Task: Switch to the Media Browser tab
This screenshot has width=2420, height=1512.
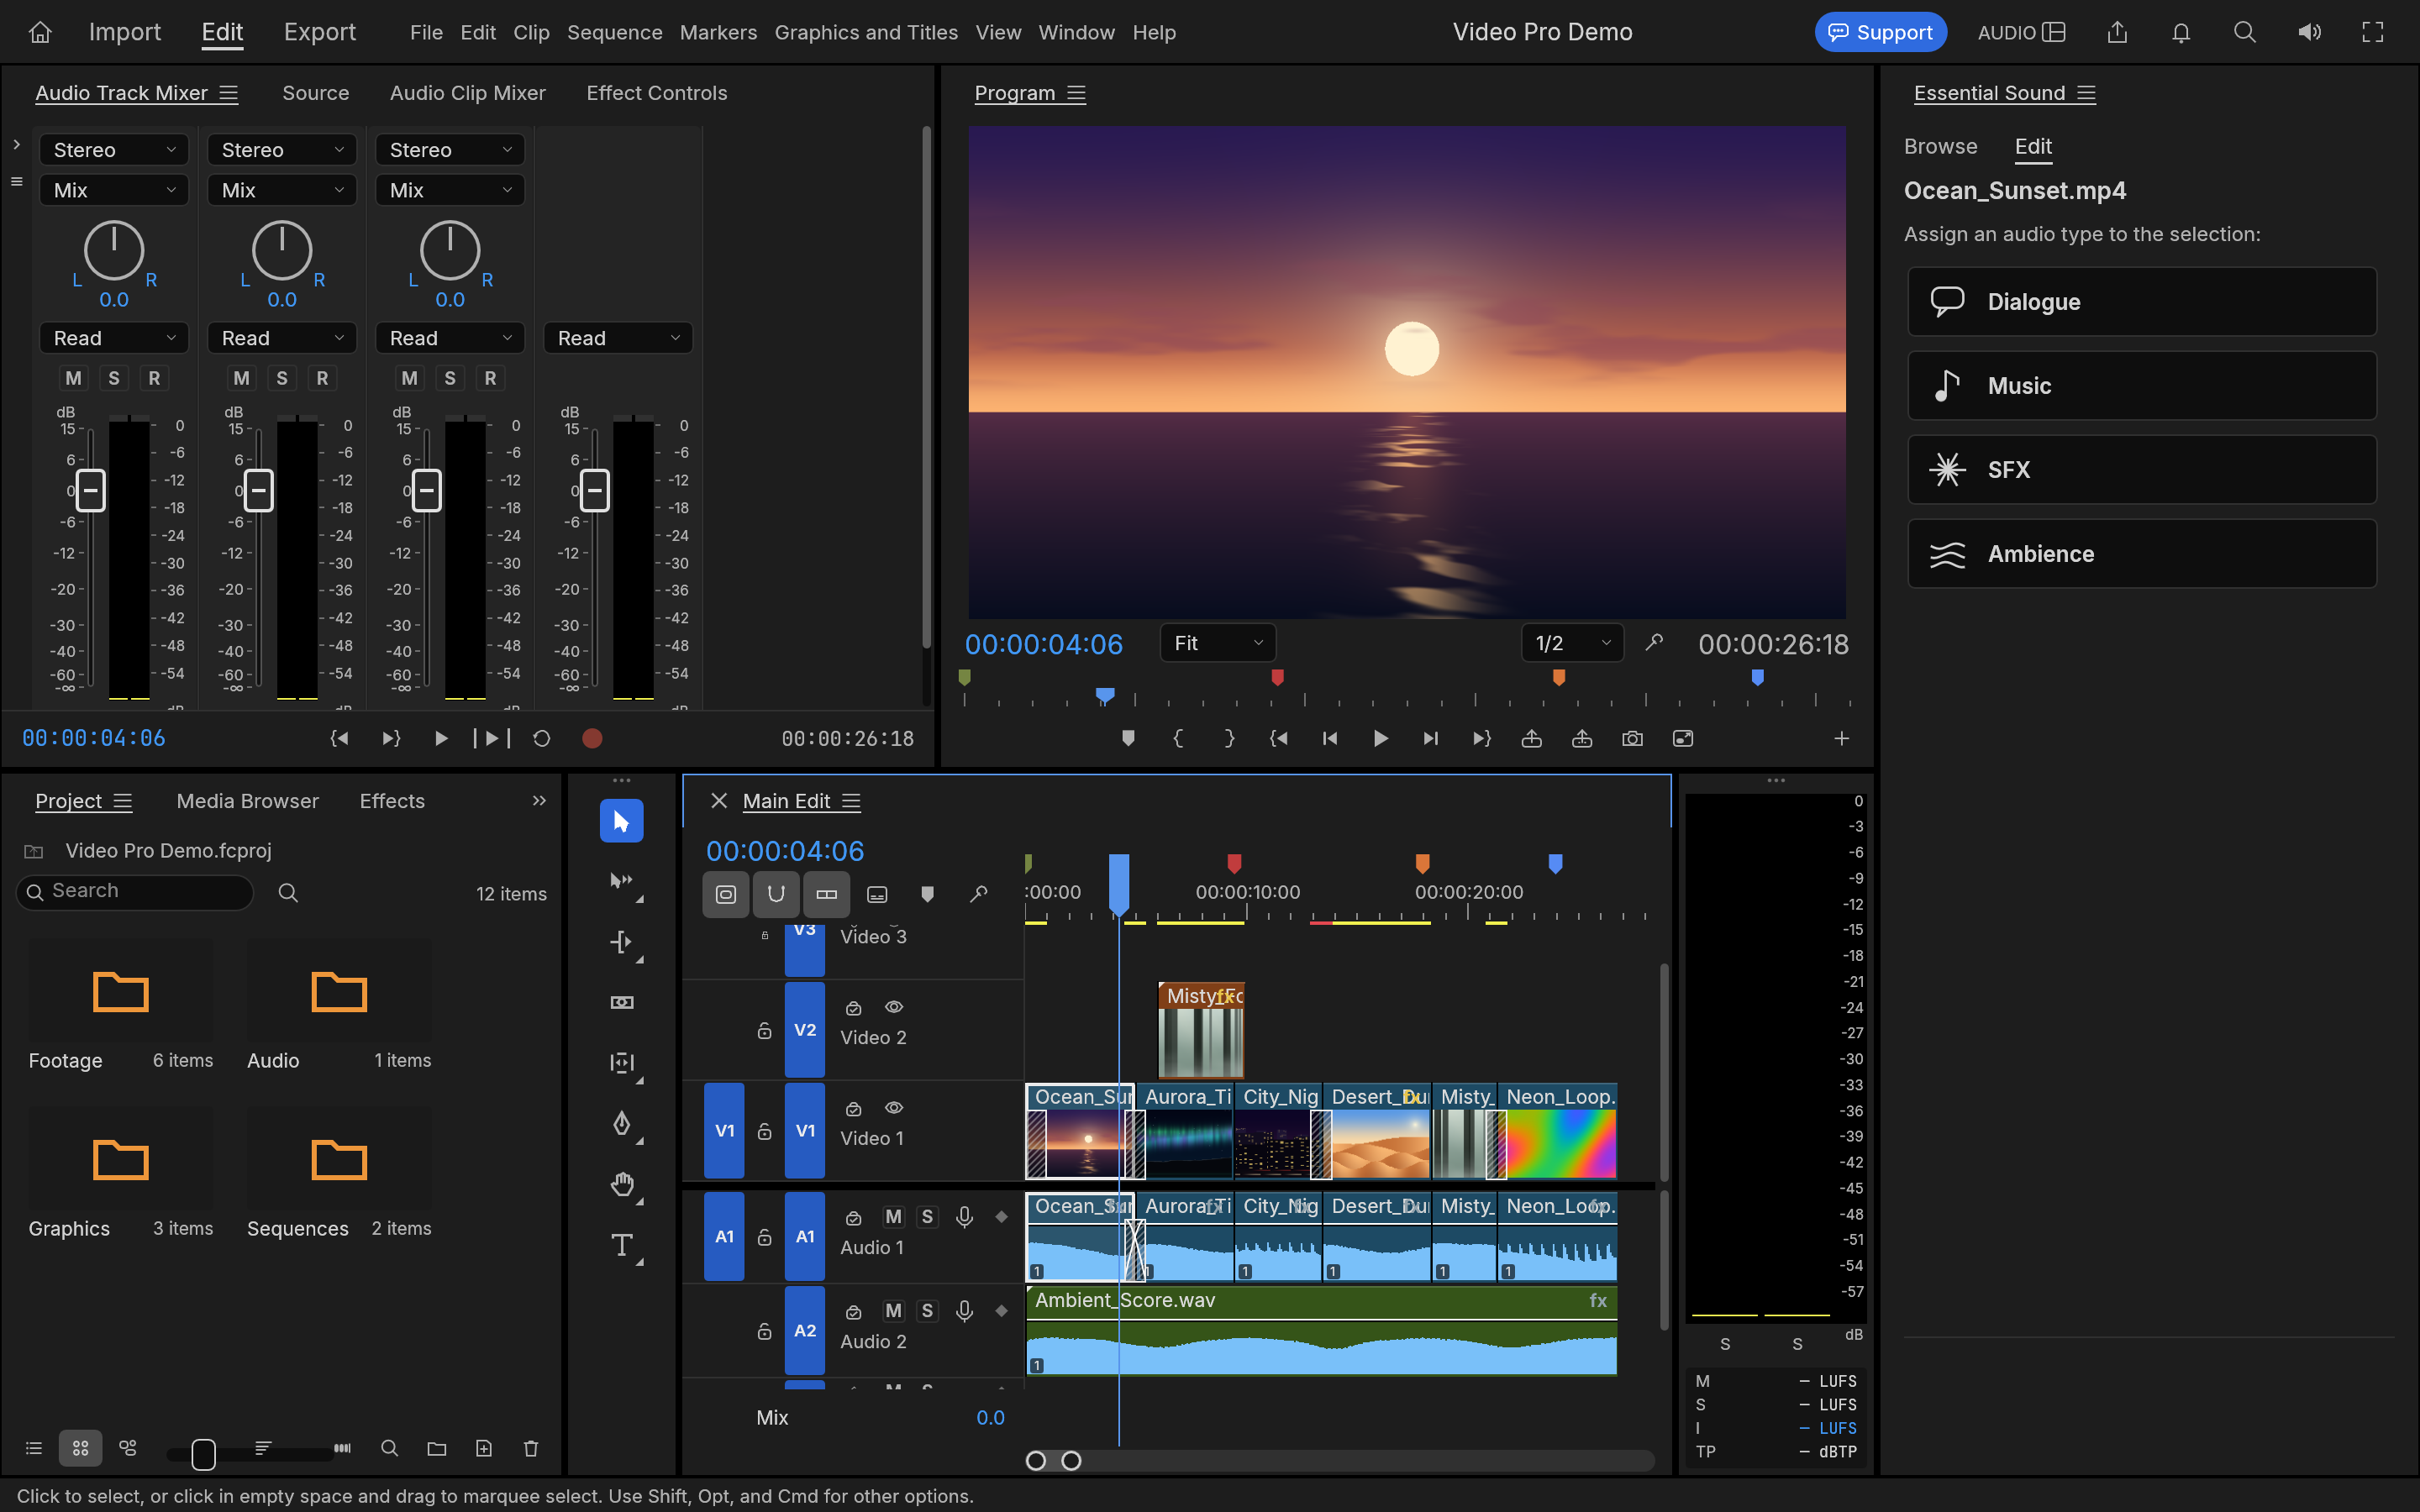Action: coord(247,801)
